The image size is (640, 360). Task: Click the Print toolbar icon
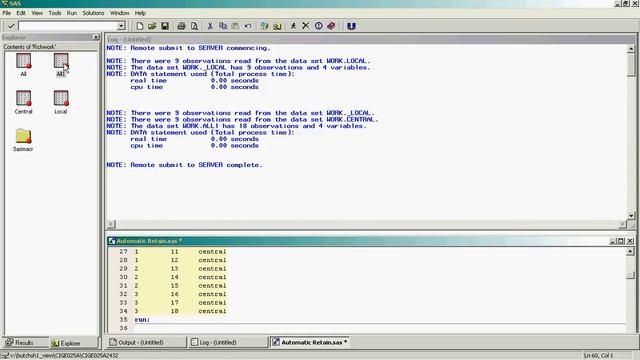(181, 26)
